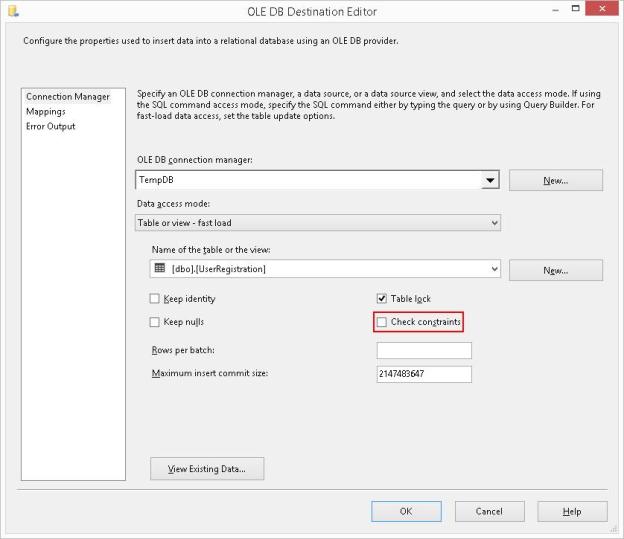624x539 pixels.
Task: Open the table or view name dropdown
Action: [494, 269]
